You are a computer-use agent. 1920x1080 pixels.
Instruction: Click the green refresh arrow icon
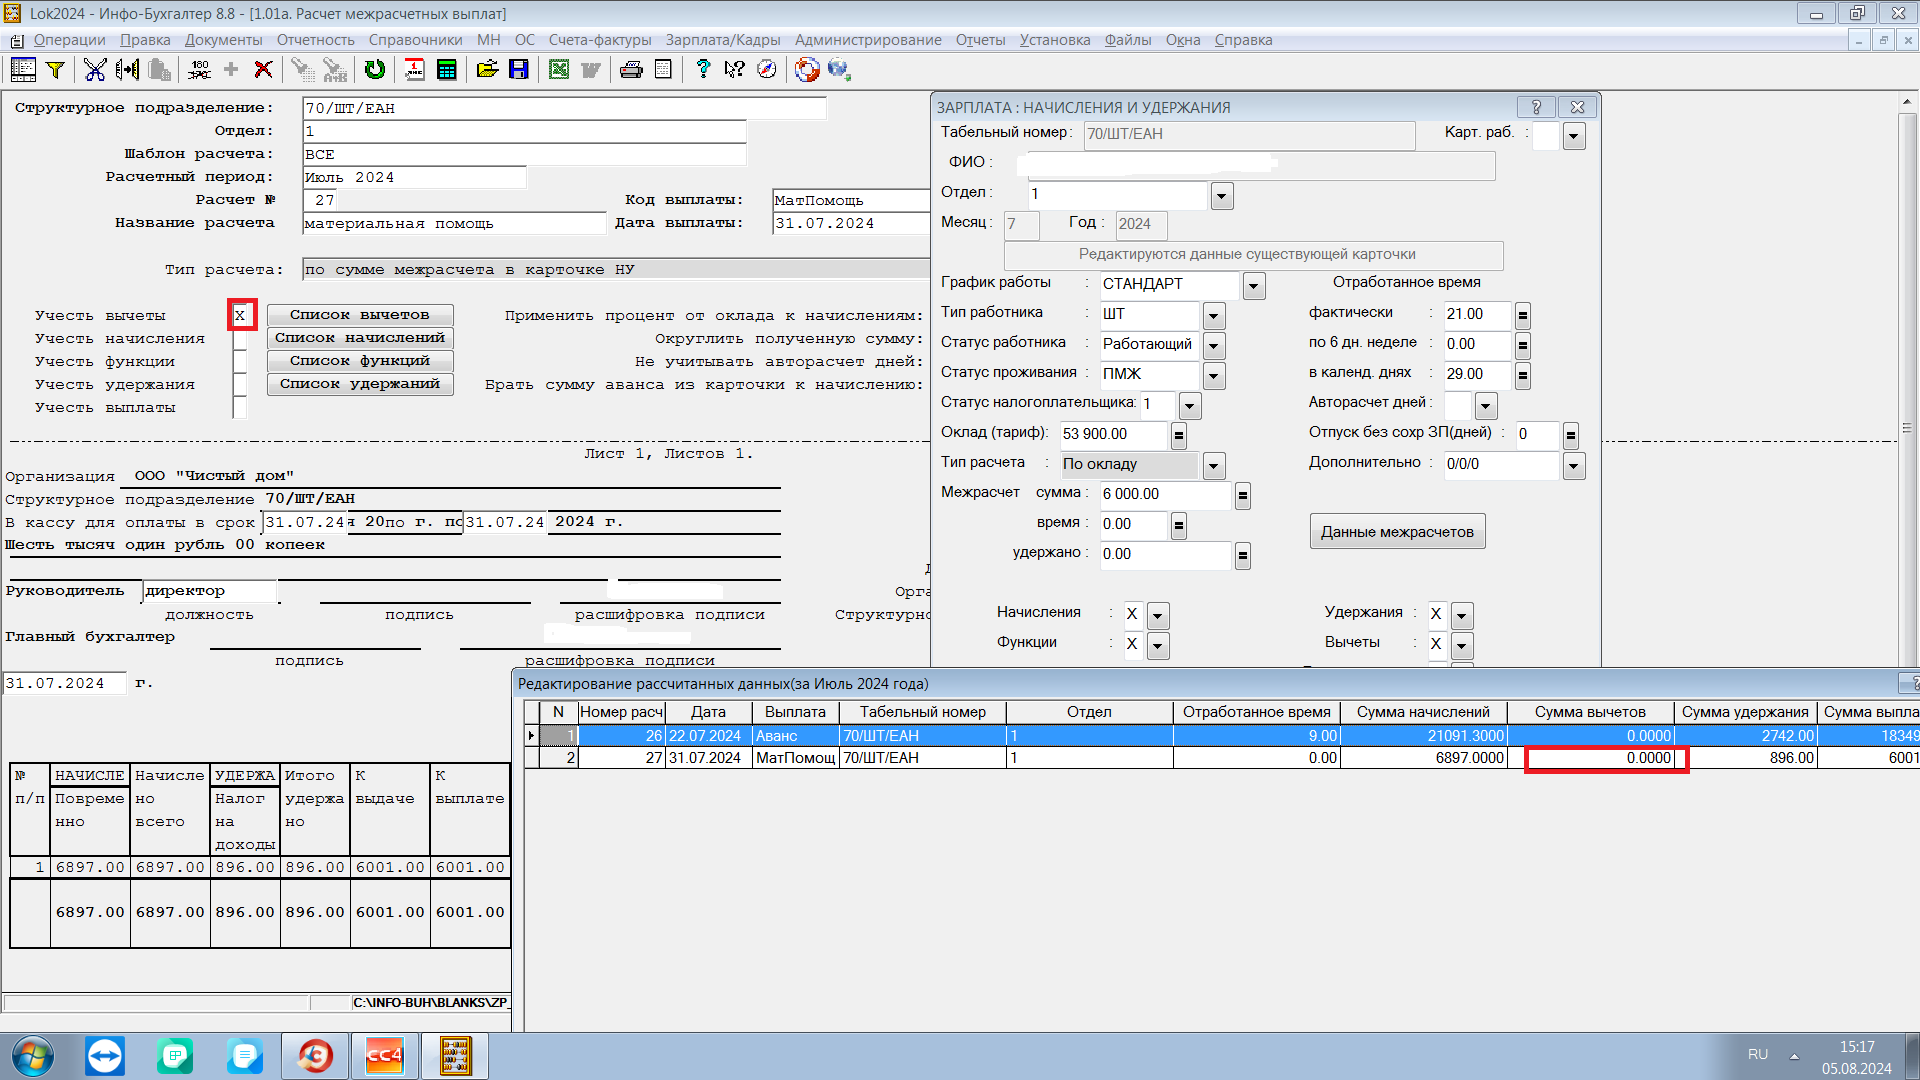375,69
